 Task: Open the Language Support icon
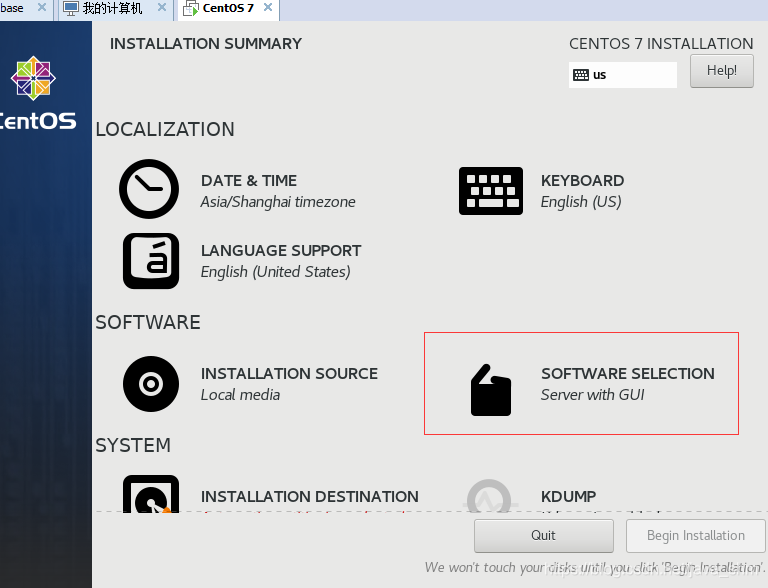coord(151,261)
